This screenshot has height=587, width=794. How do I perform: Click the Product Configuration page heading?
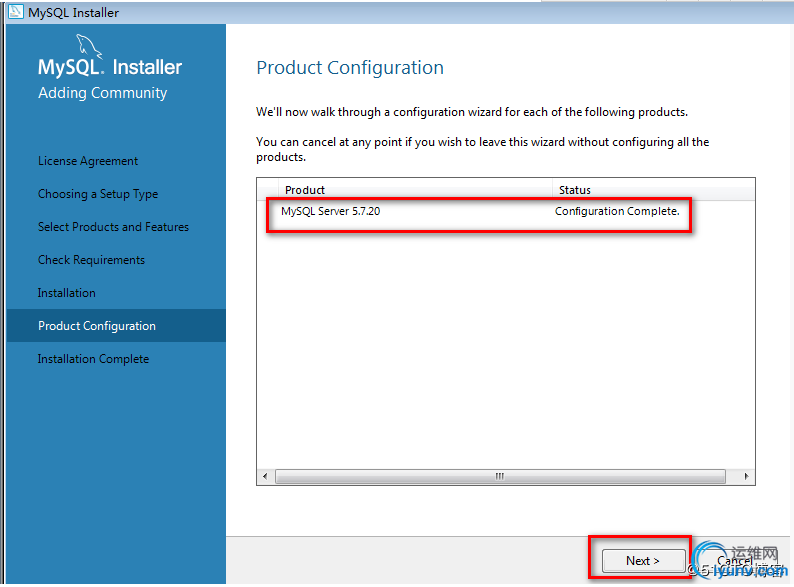point(350,68)
